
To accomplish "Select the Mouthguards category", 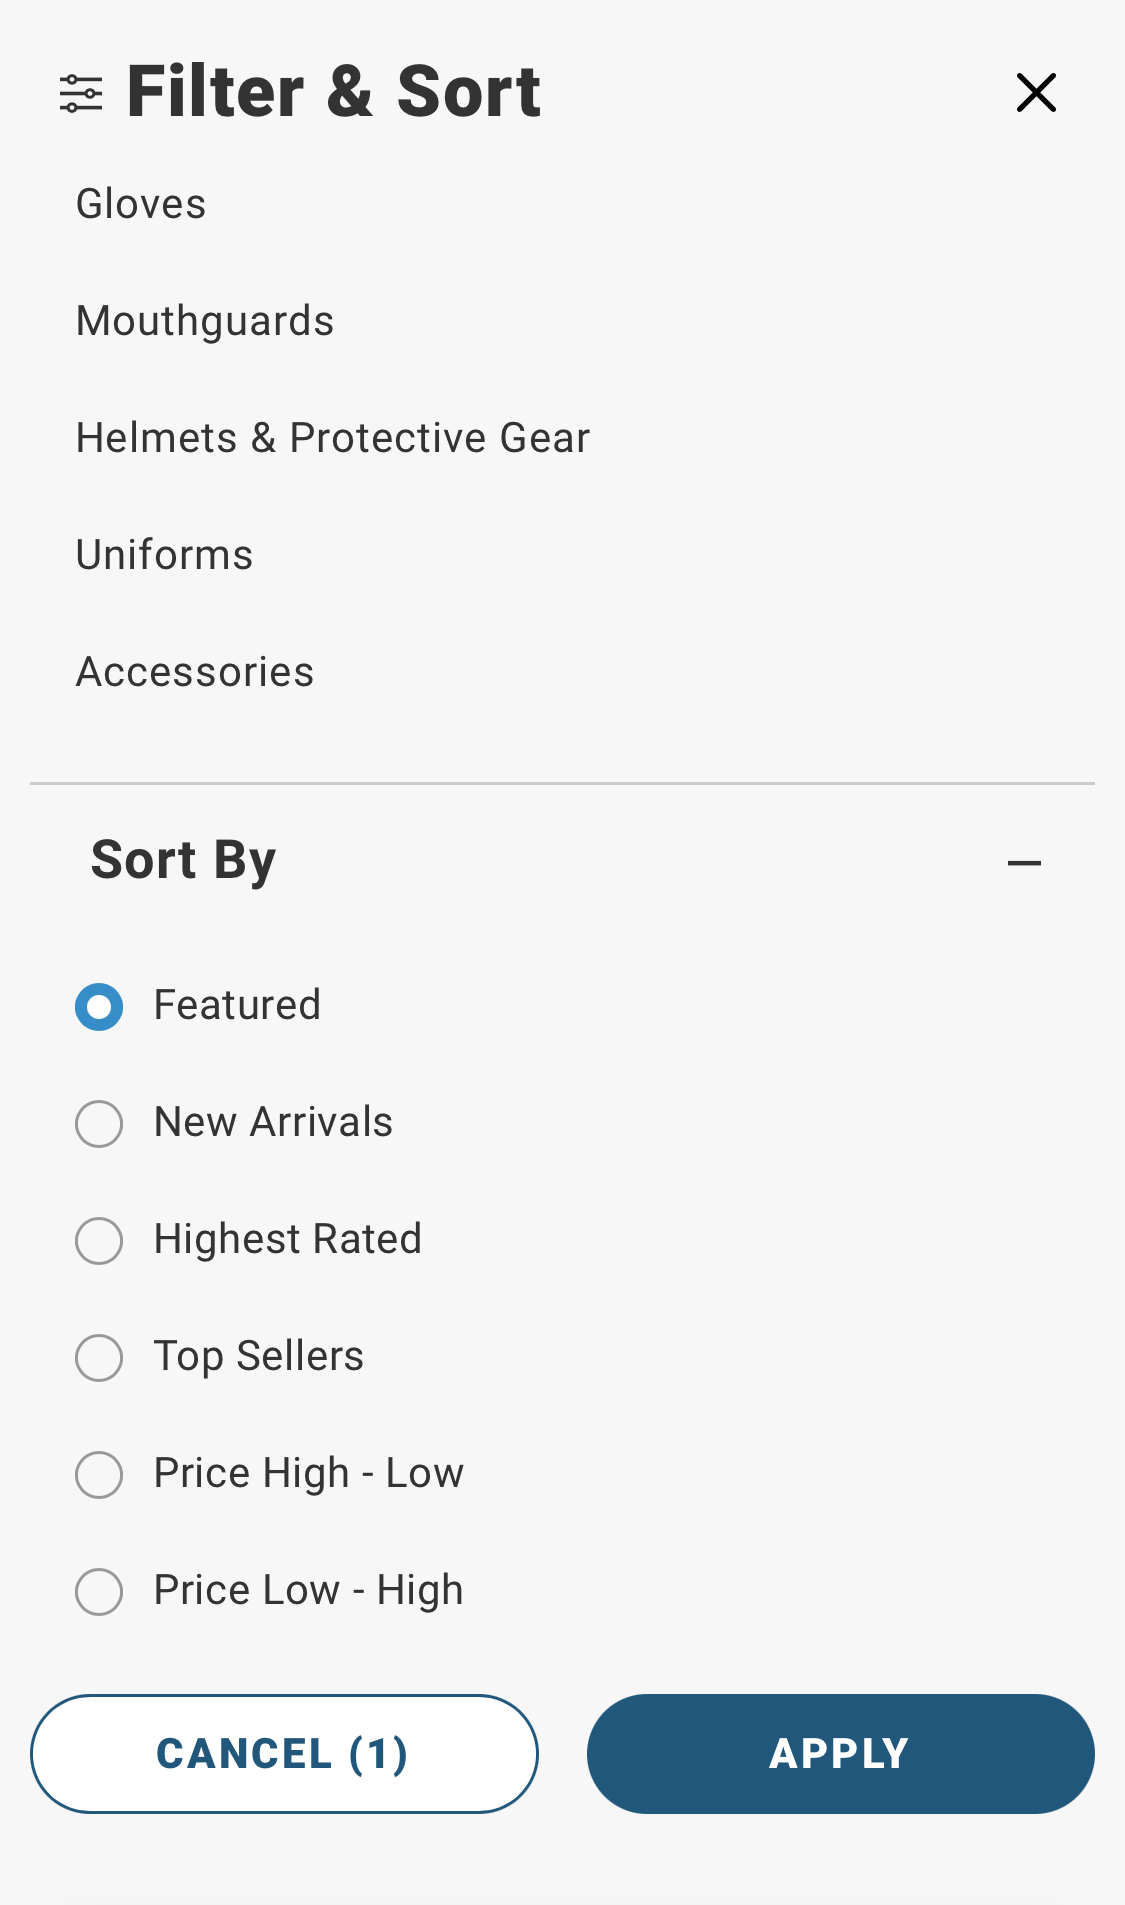I will click(205, 321).
